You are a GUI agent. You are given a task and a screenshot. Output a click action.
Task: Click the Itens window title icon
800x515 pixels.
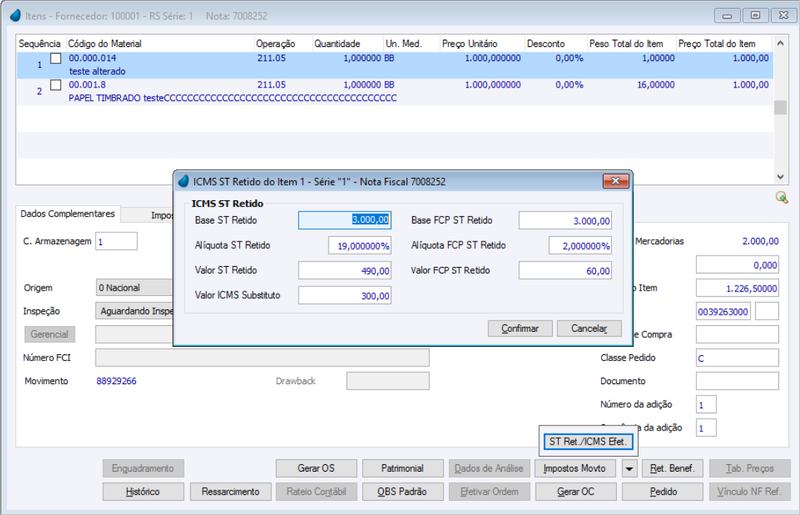[x=15, y=16]
